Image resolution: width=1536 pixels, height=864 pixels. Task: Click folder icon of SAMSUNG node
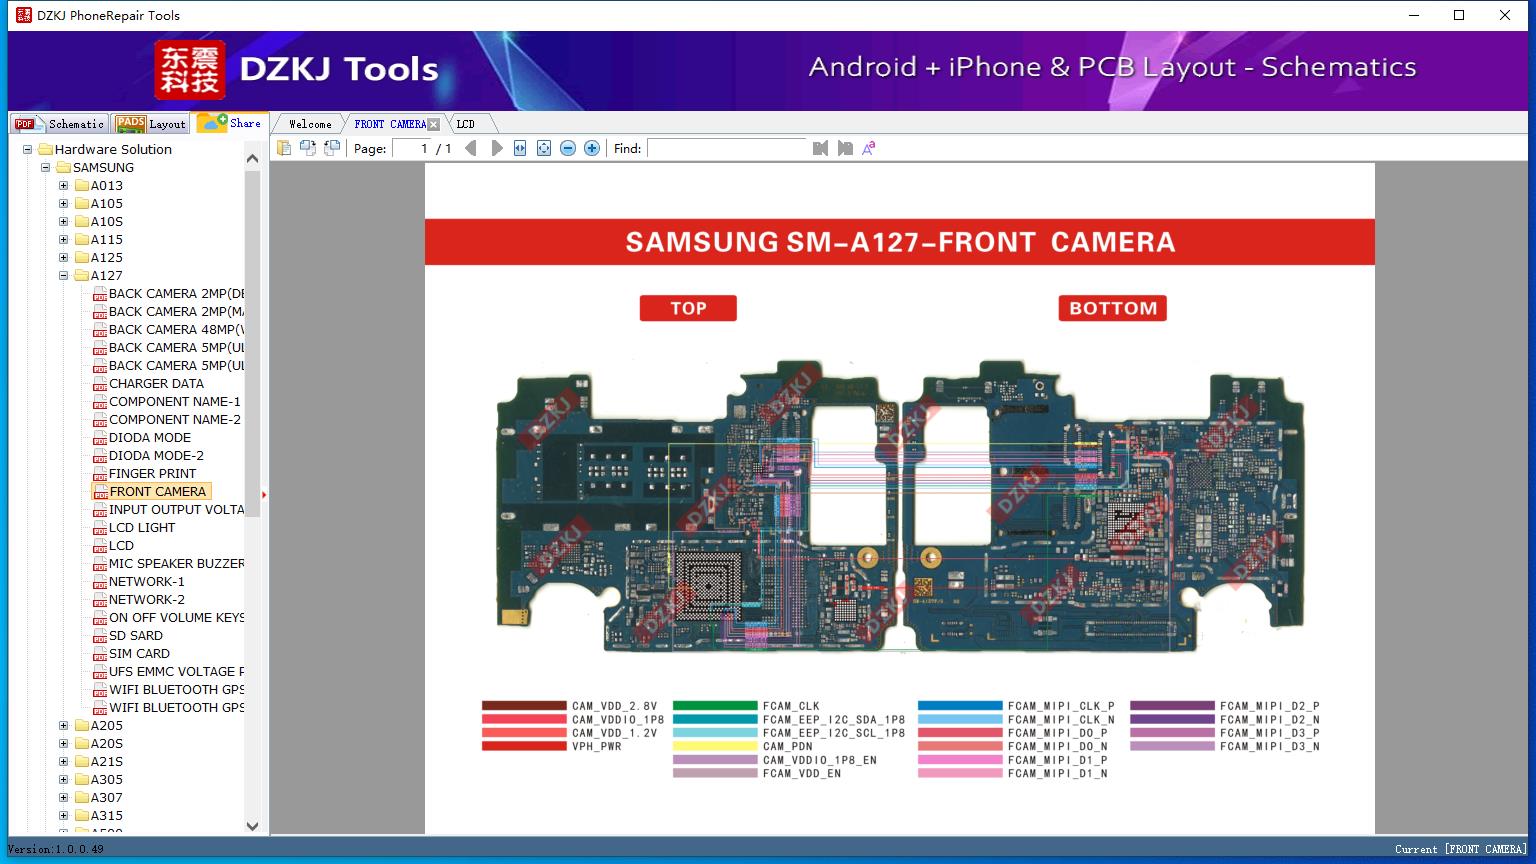click(x=64, y=168)
